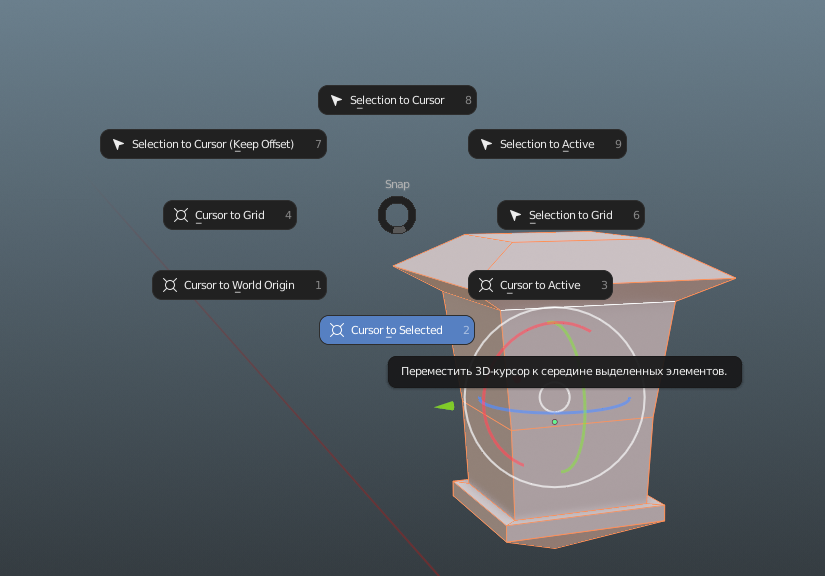Click Cursor to Grid option
The image size is (825, 576).
click(230, 215)
